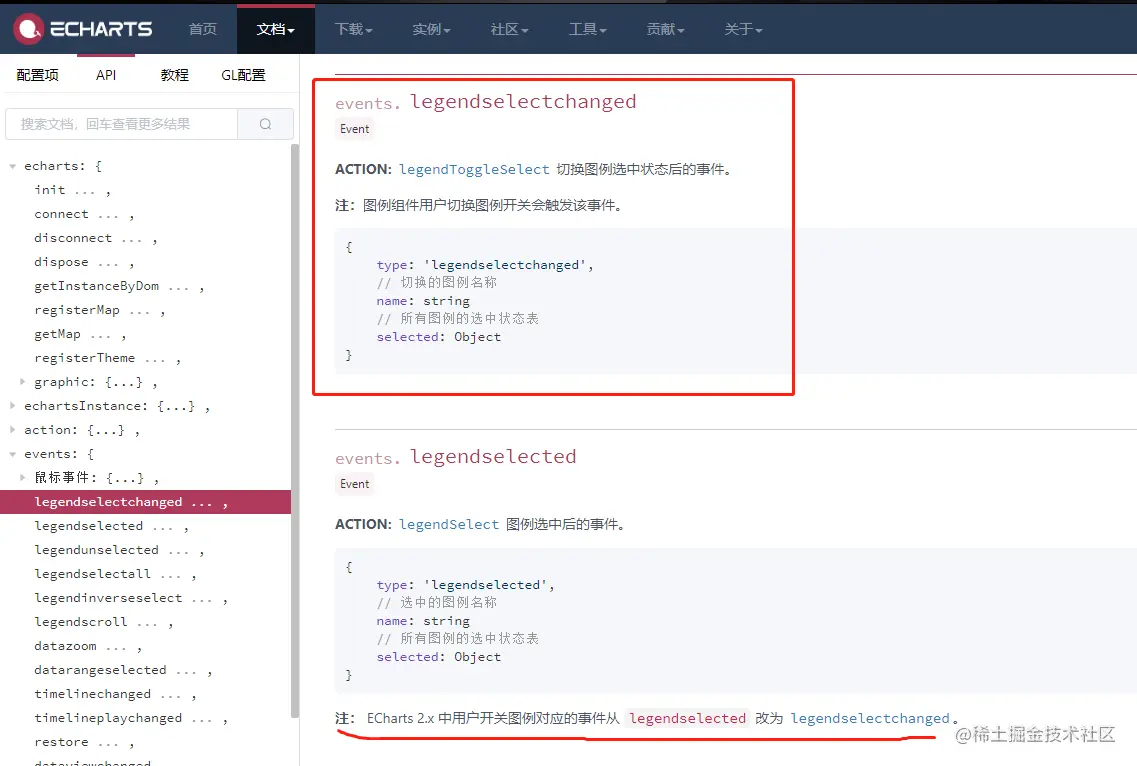Click the search magnifier button
The width and height of the screenshot is (1137, 766).
point(265,124)
